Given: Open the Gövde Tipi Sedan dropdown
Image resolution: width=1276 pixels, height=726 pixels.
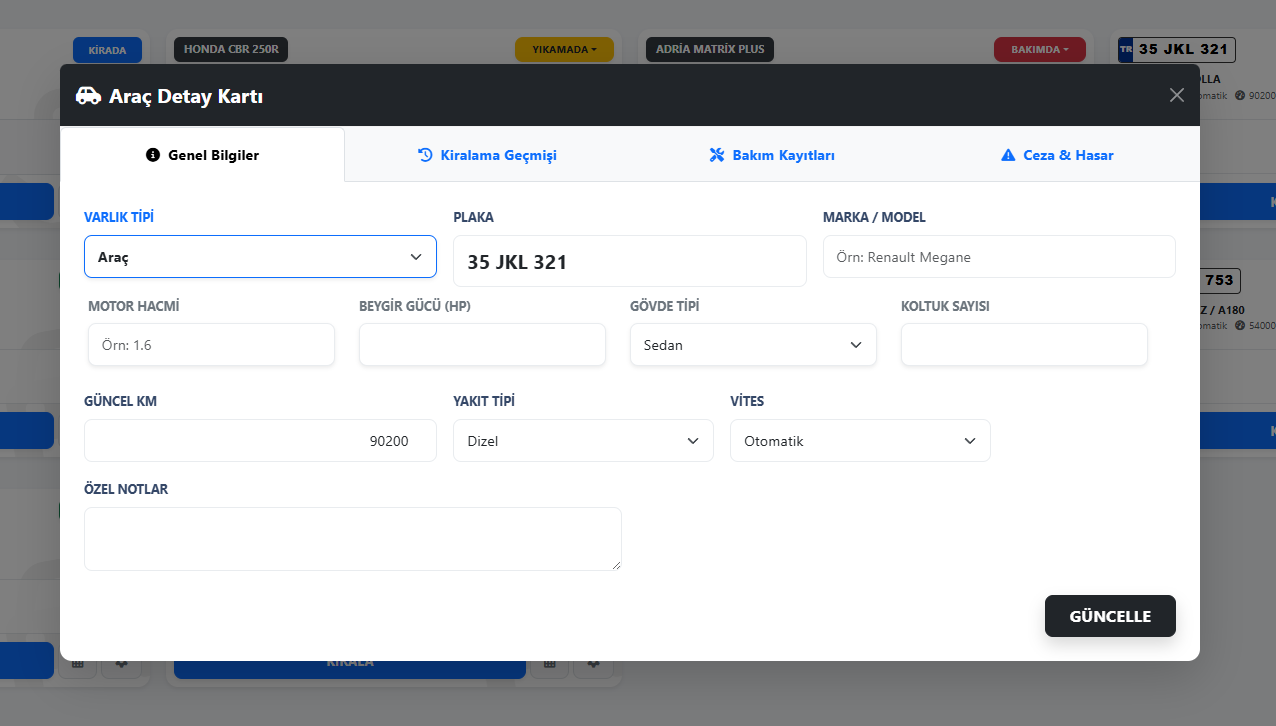Looking at the screenshot, I should pos(753,345).
